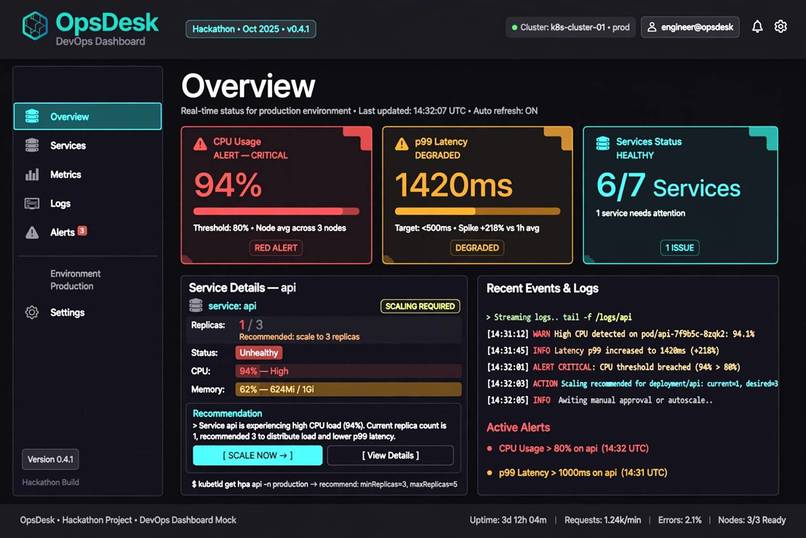This screenshot has width=806, height=538.
Task: Open the Alerts menu item
Action: click(x=62, y=232)
